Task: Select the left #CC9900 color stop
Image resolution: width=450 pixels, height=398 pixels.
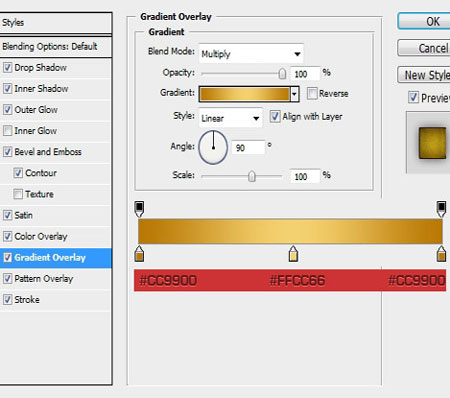Action: (x=139, y=254)
